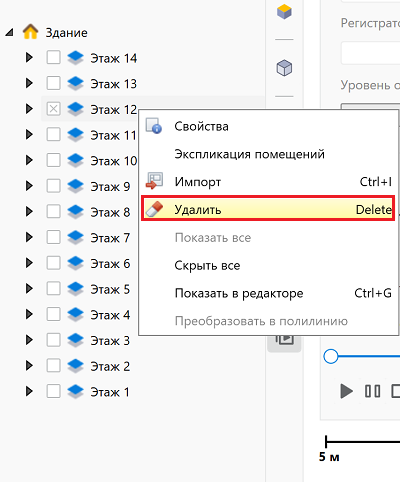Expand the Этаж 9 node
Screen dimensions: 400x482
coord(29,186)
